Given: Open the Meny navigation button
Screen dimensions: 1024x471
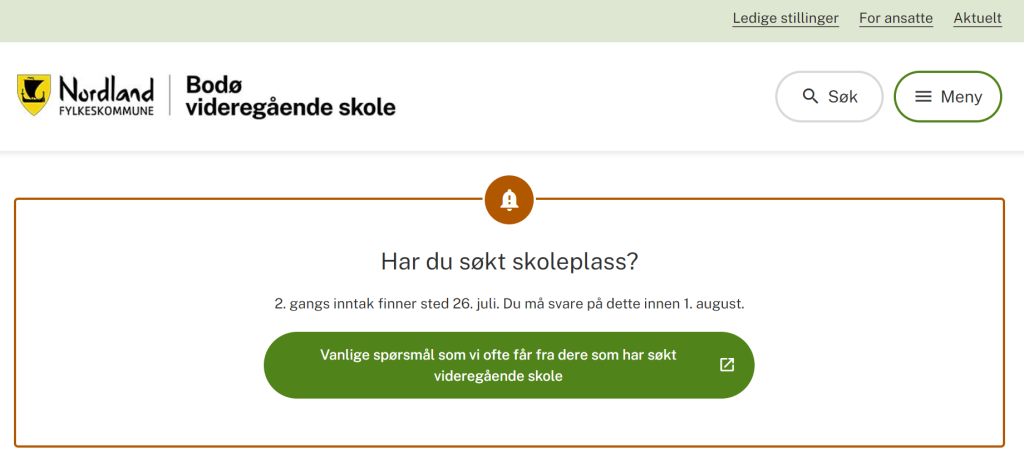Looking at the screenshot, I should pos(948,97).
